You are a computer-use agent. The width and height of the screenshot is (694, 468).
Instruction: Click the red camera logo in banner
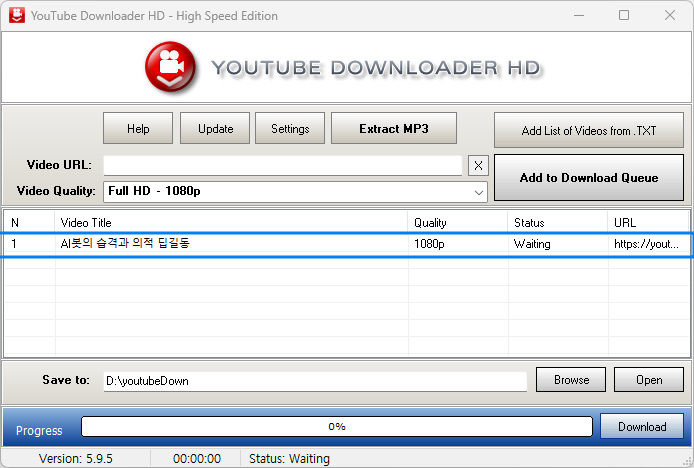pos(170,67)
